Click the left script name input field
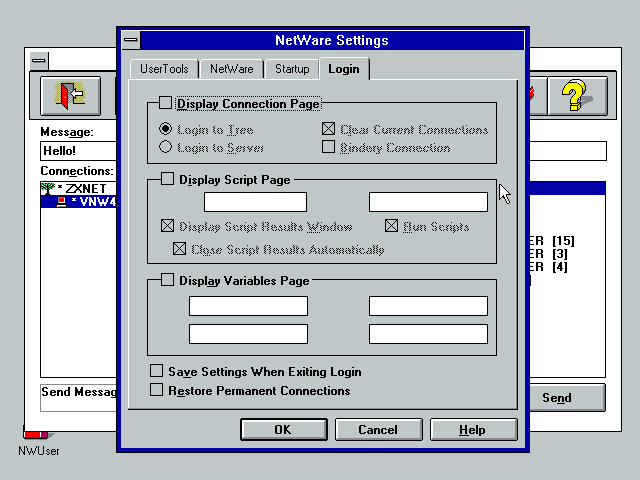Viewport: 640px width, 480px height. point(256,202)
